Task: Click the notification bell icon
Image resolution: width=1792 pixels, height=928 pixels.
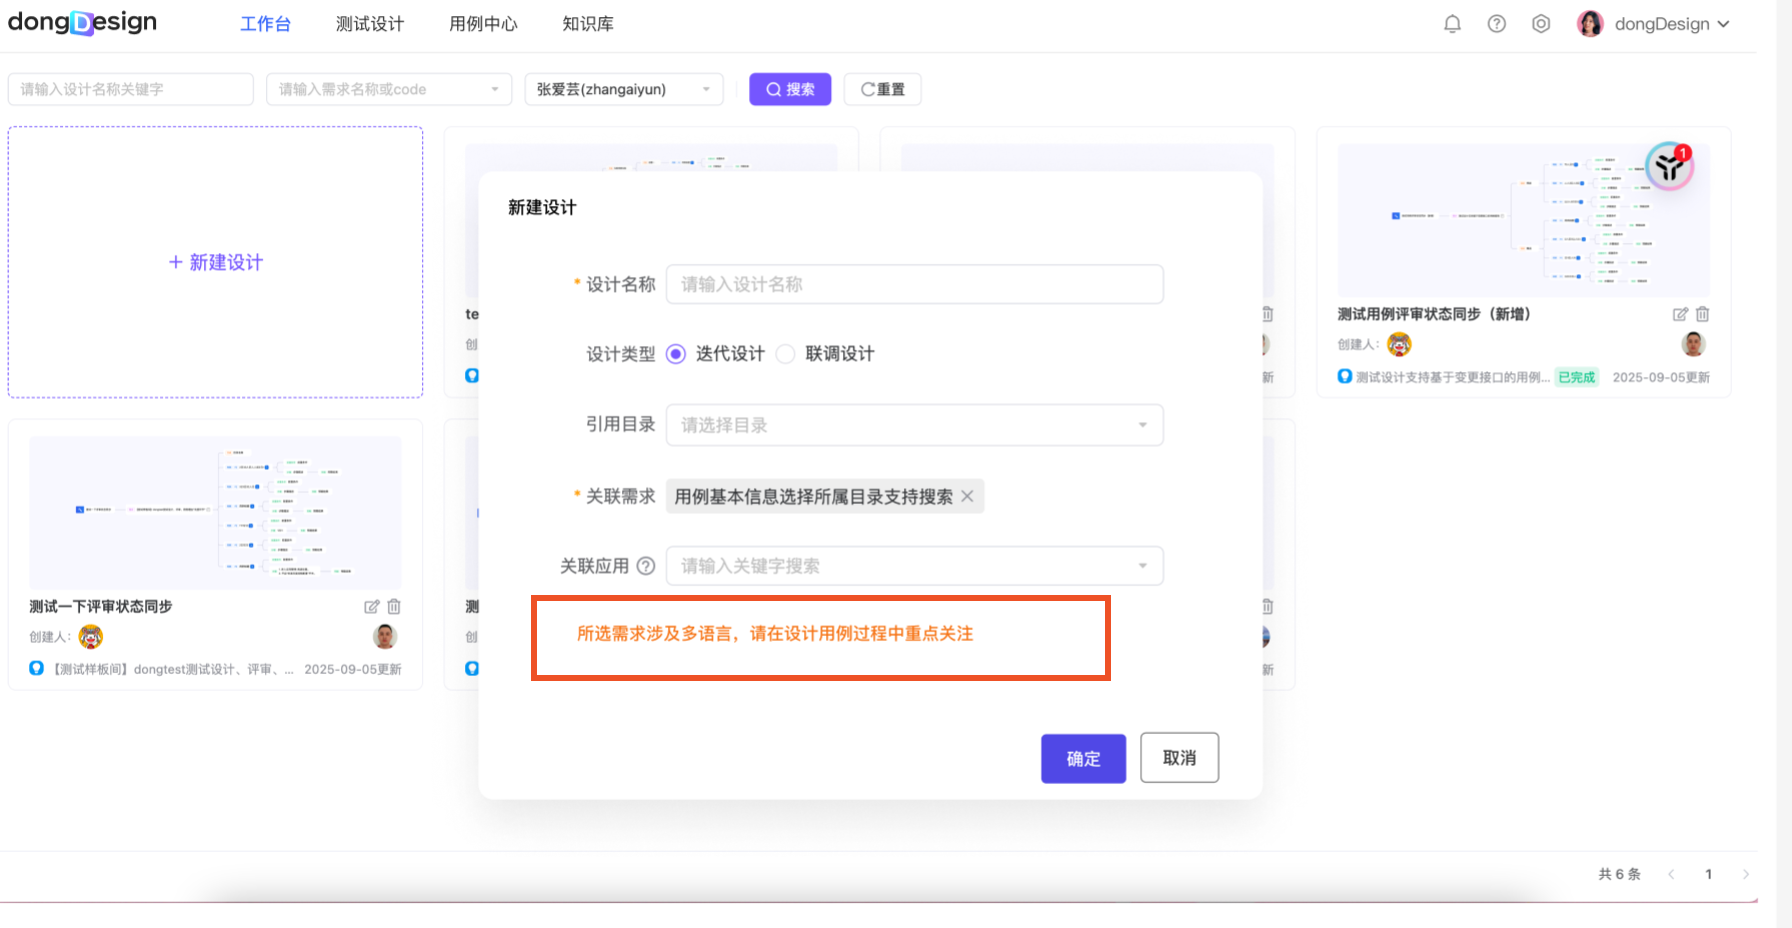Action: point(1452,24)
